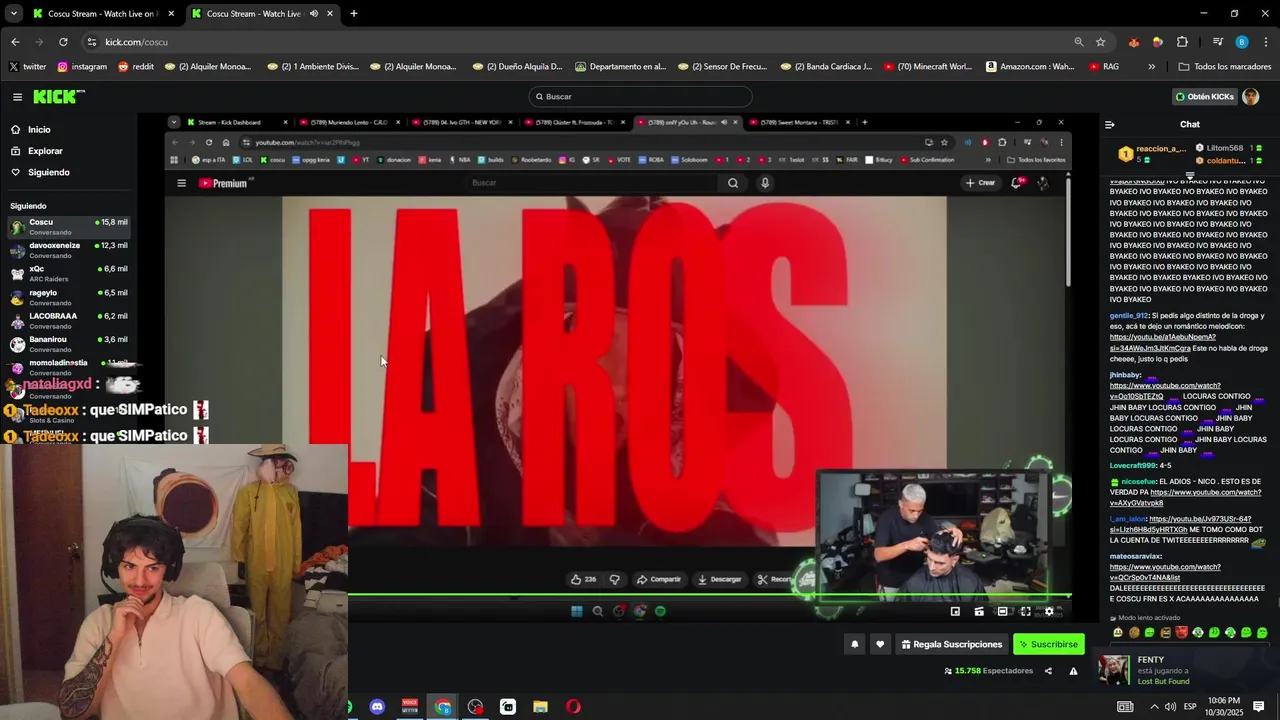Open the Kick sidebar hamburger menu
Screen dimensions: 1280x720
tap(17, 97)
